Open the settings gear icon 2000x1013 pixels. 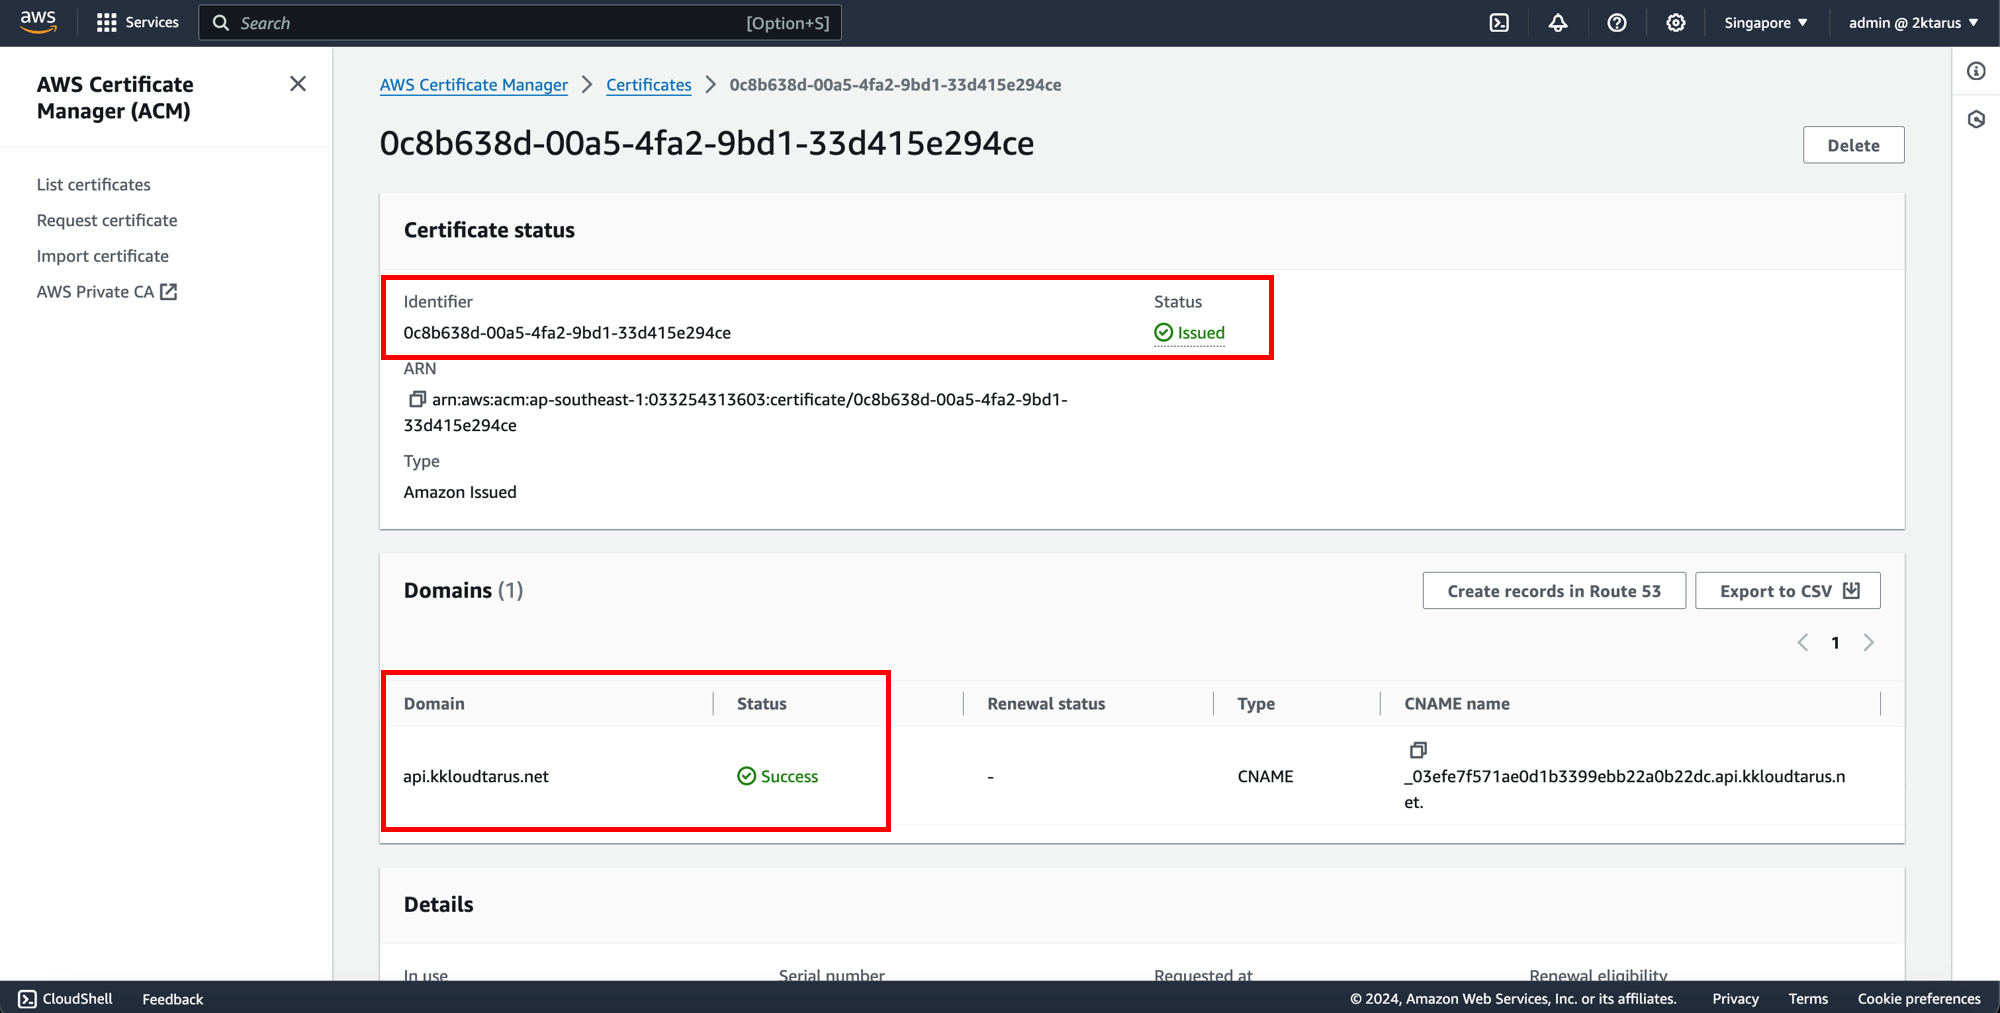point(1676,23)
